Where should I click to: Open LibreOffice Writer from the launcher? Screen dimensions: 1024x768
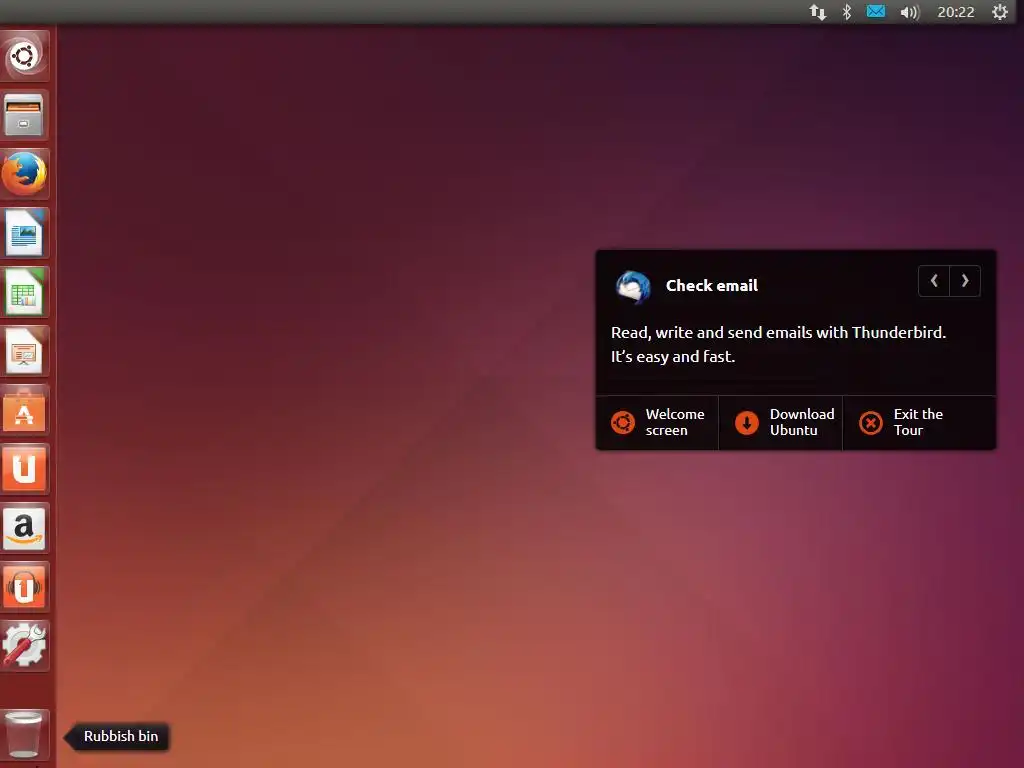[x=24, y=233]
